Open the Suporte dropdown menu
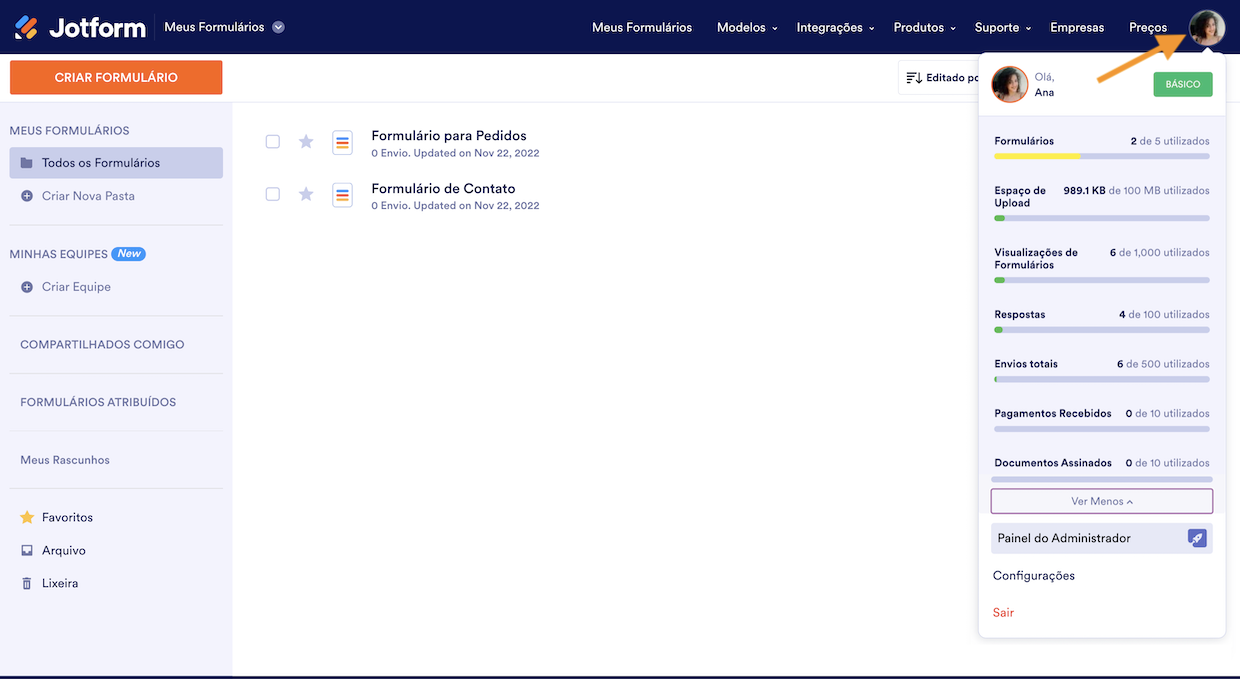1240x679 pixels. (x=1003, y=27)
